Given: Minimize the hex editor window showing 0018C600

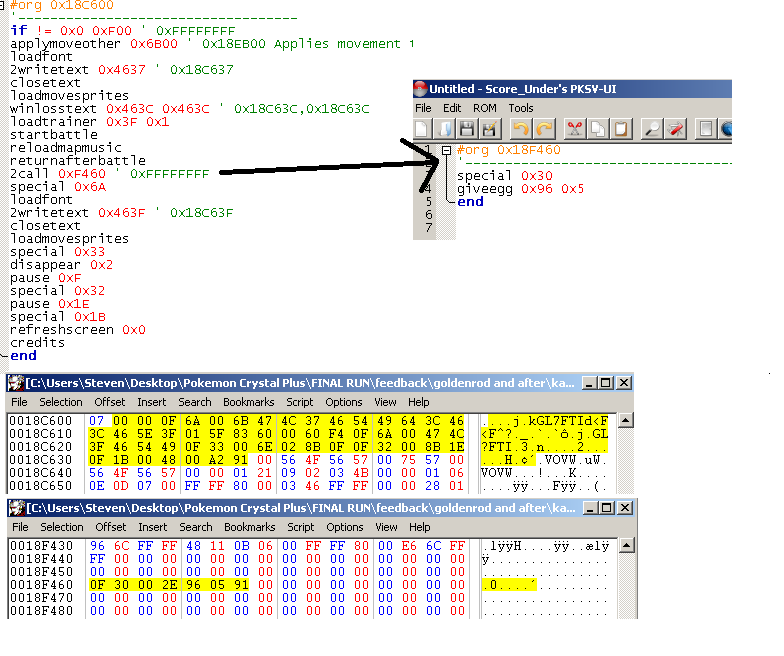Looking at the screenshot, I should point(590,383).
